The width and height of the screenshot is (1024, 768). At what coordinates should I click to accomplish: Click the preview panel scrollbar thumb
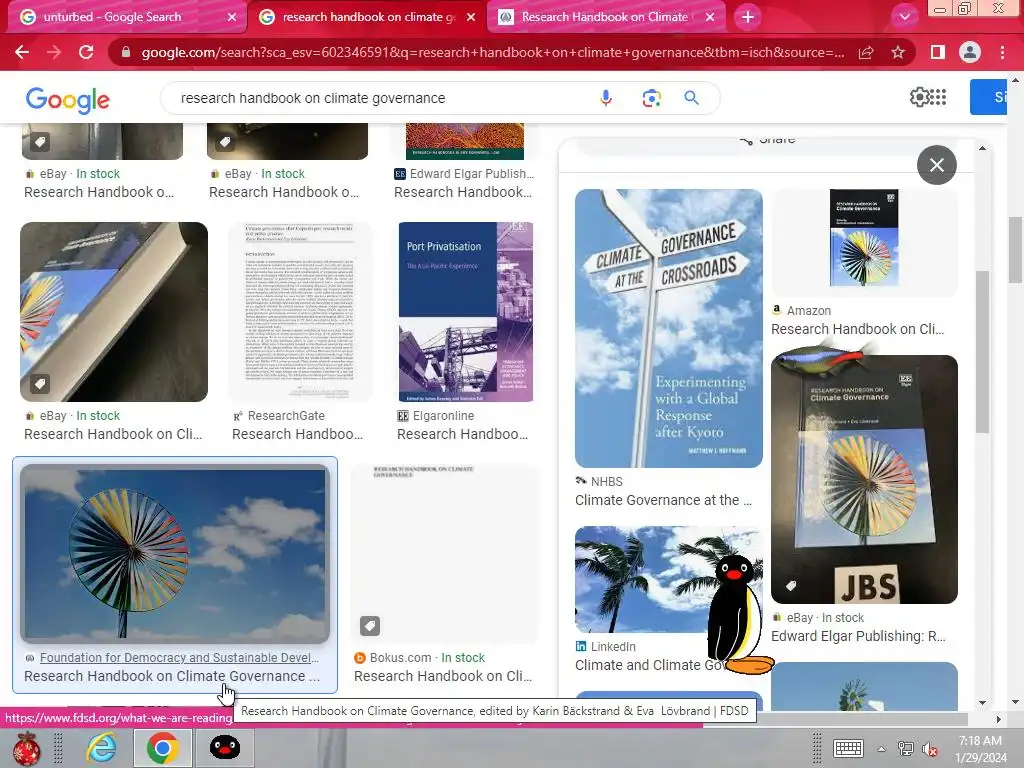982,351
